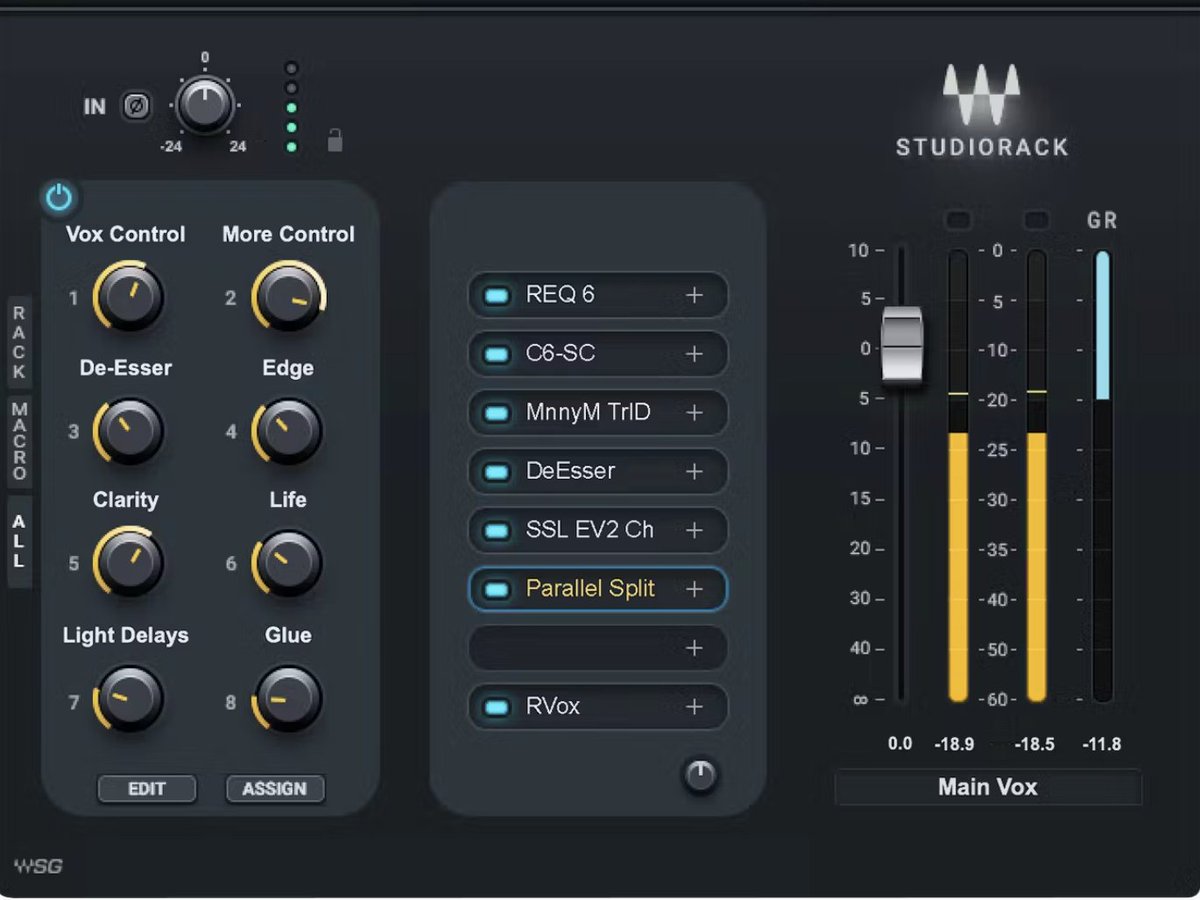Select the Parallel Split slot
1200x900 pixels.
(x=598, y=589)
